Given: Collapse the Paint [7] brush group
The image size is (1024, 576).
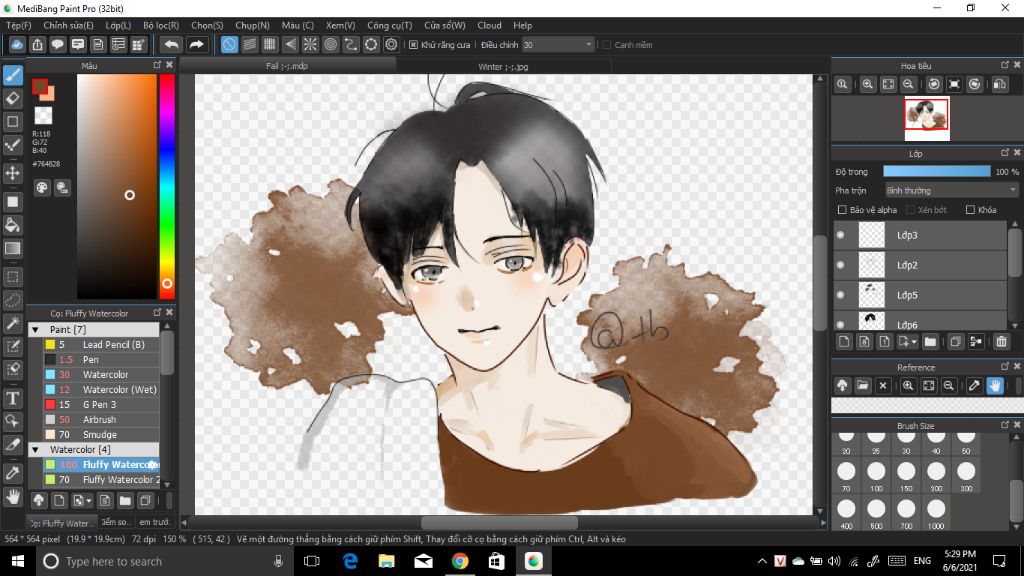Looking at the screenshot, I should coord(35,330).
